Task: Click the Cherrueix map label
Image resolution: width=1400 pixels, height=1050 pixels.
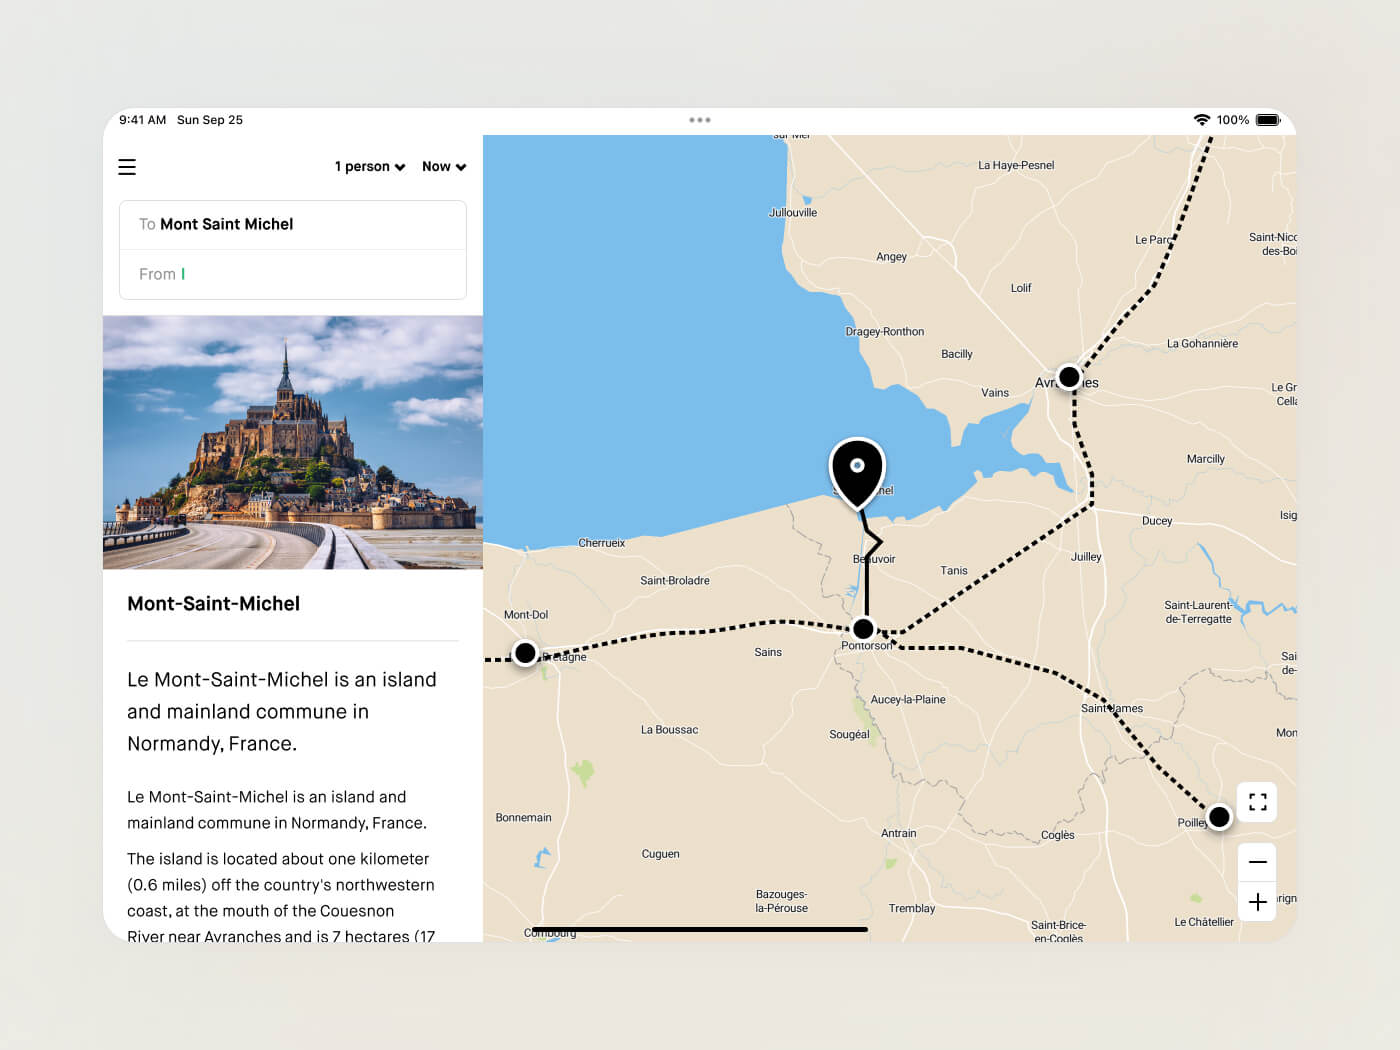Action: coord(602,543)
